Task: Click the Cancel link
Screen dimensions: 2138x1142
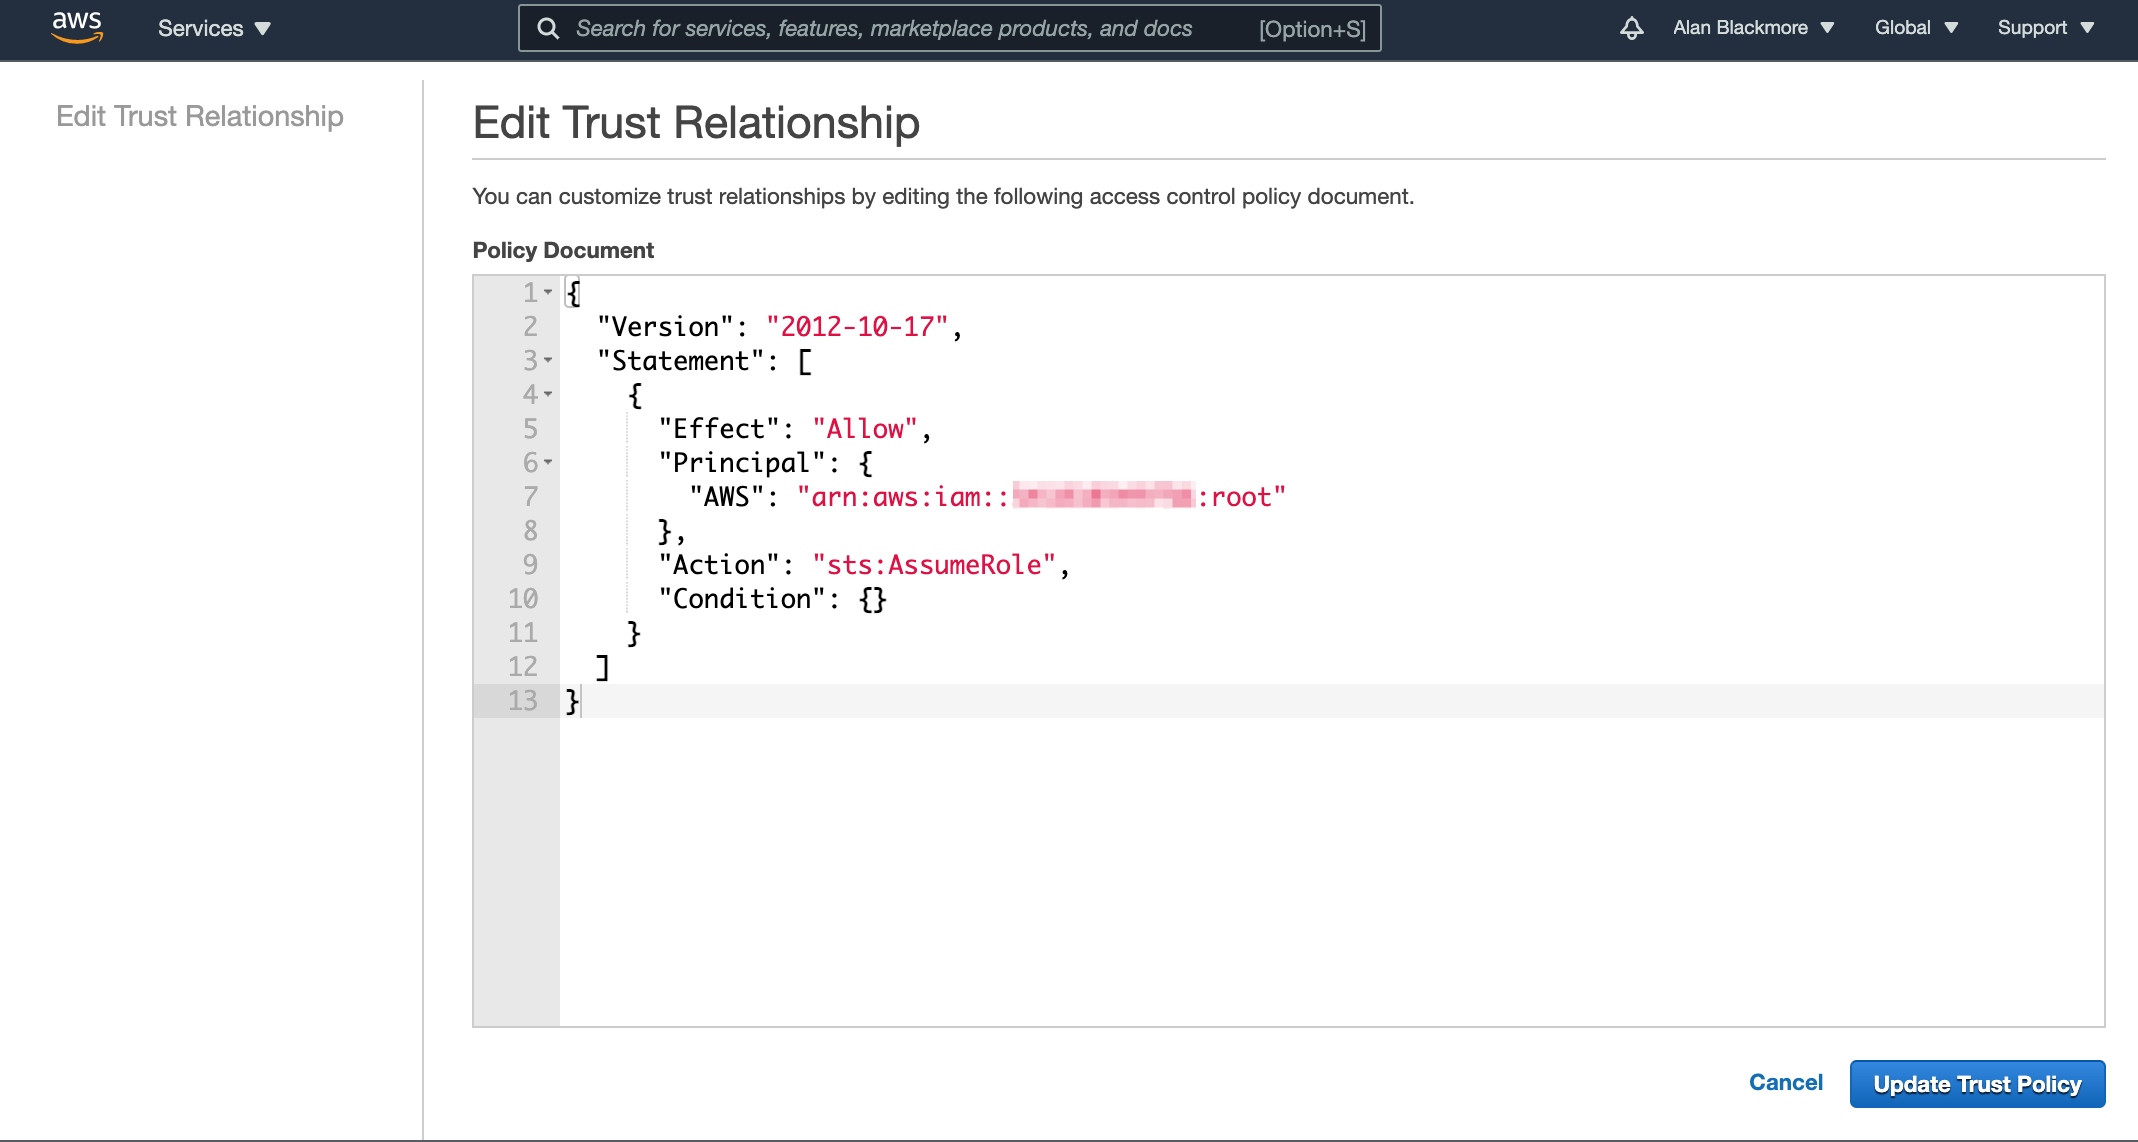Action: (x=1785, y=1083)
